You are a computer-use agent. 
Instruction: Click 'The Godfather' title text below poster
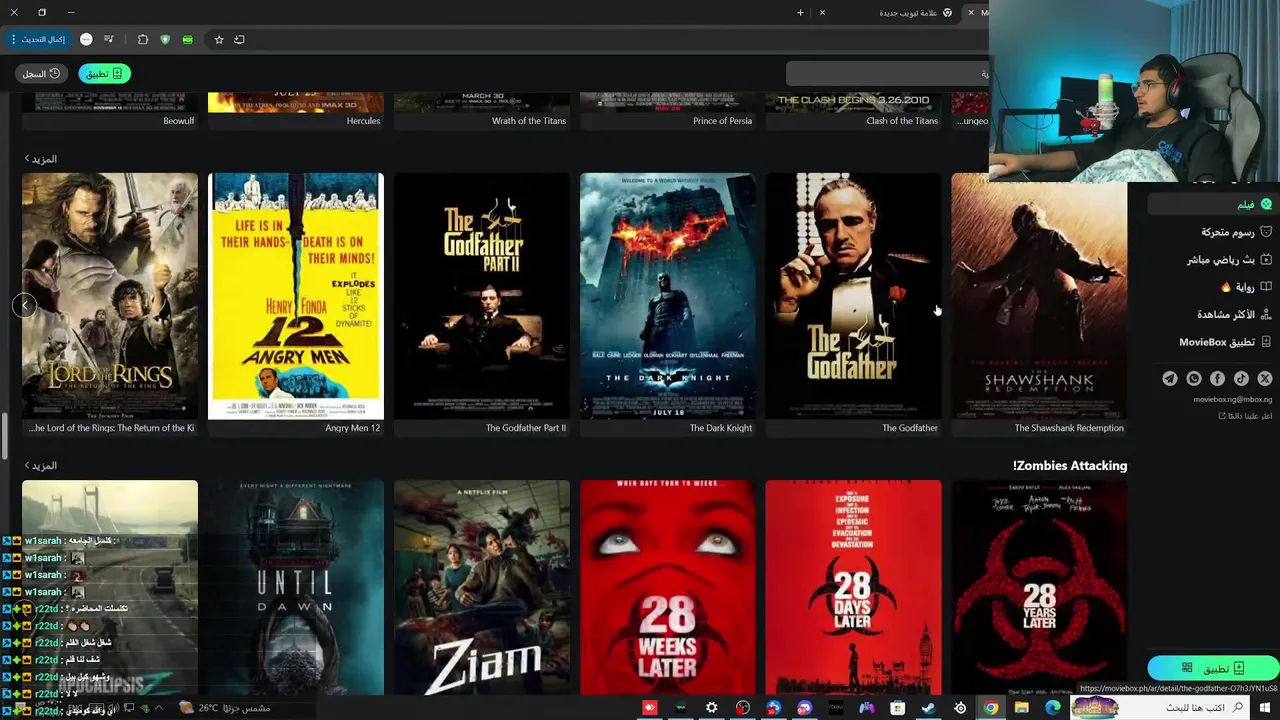910,428
